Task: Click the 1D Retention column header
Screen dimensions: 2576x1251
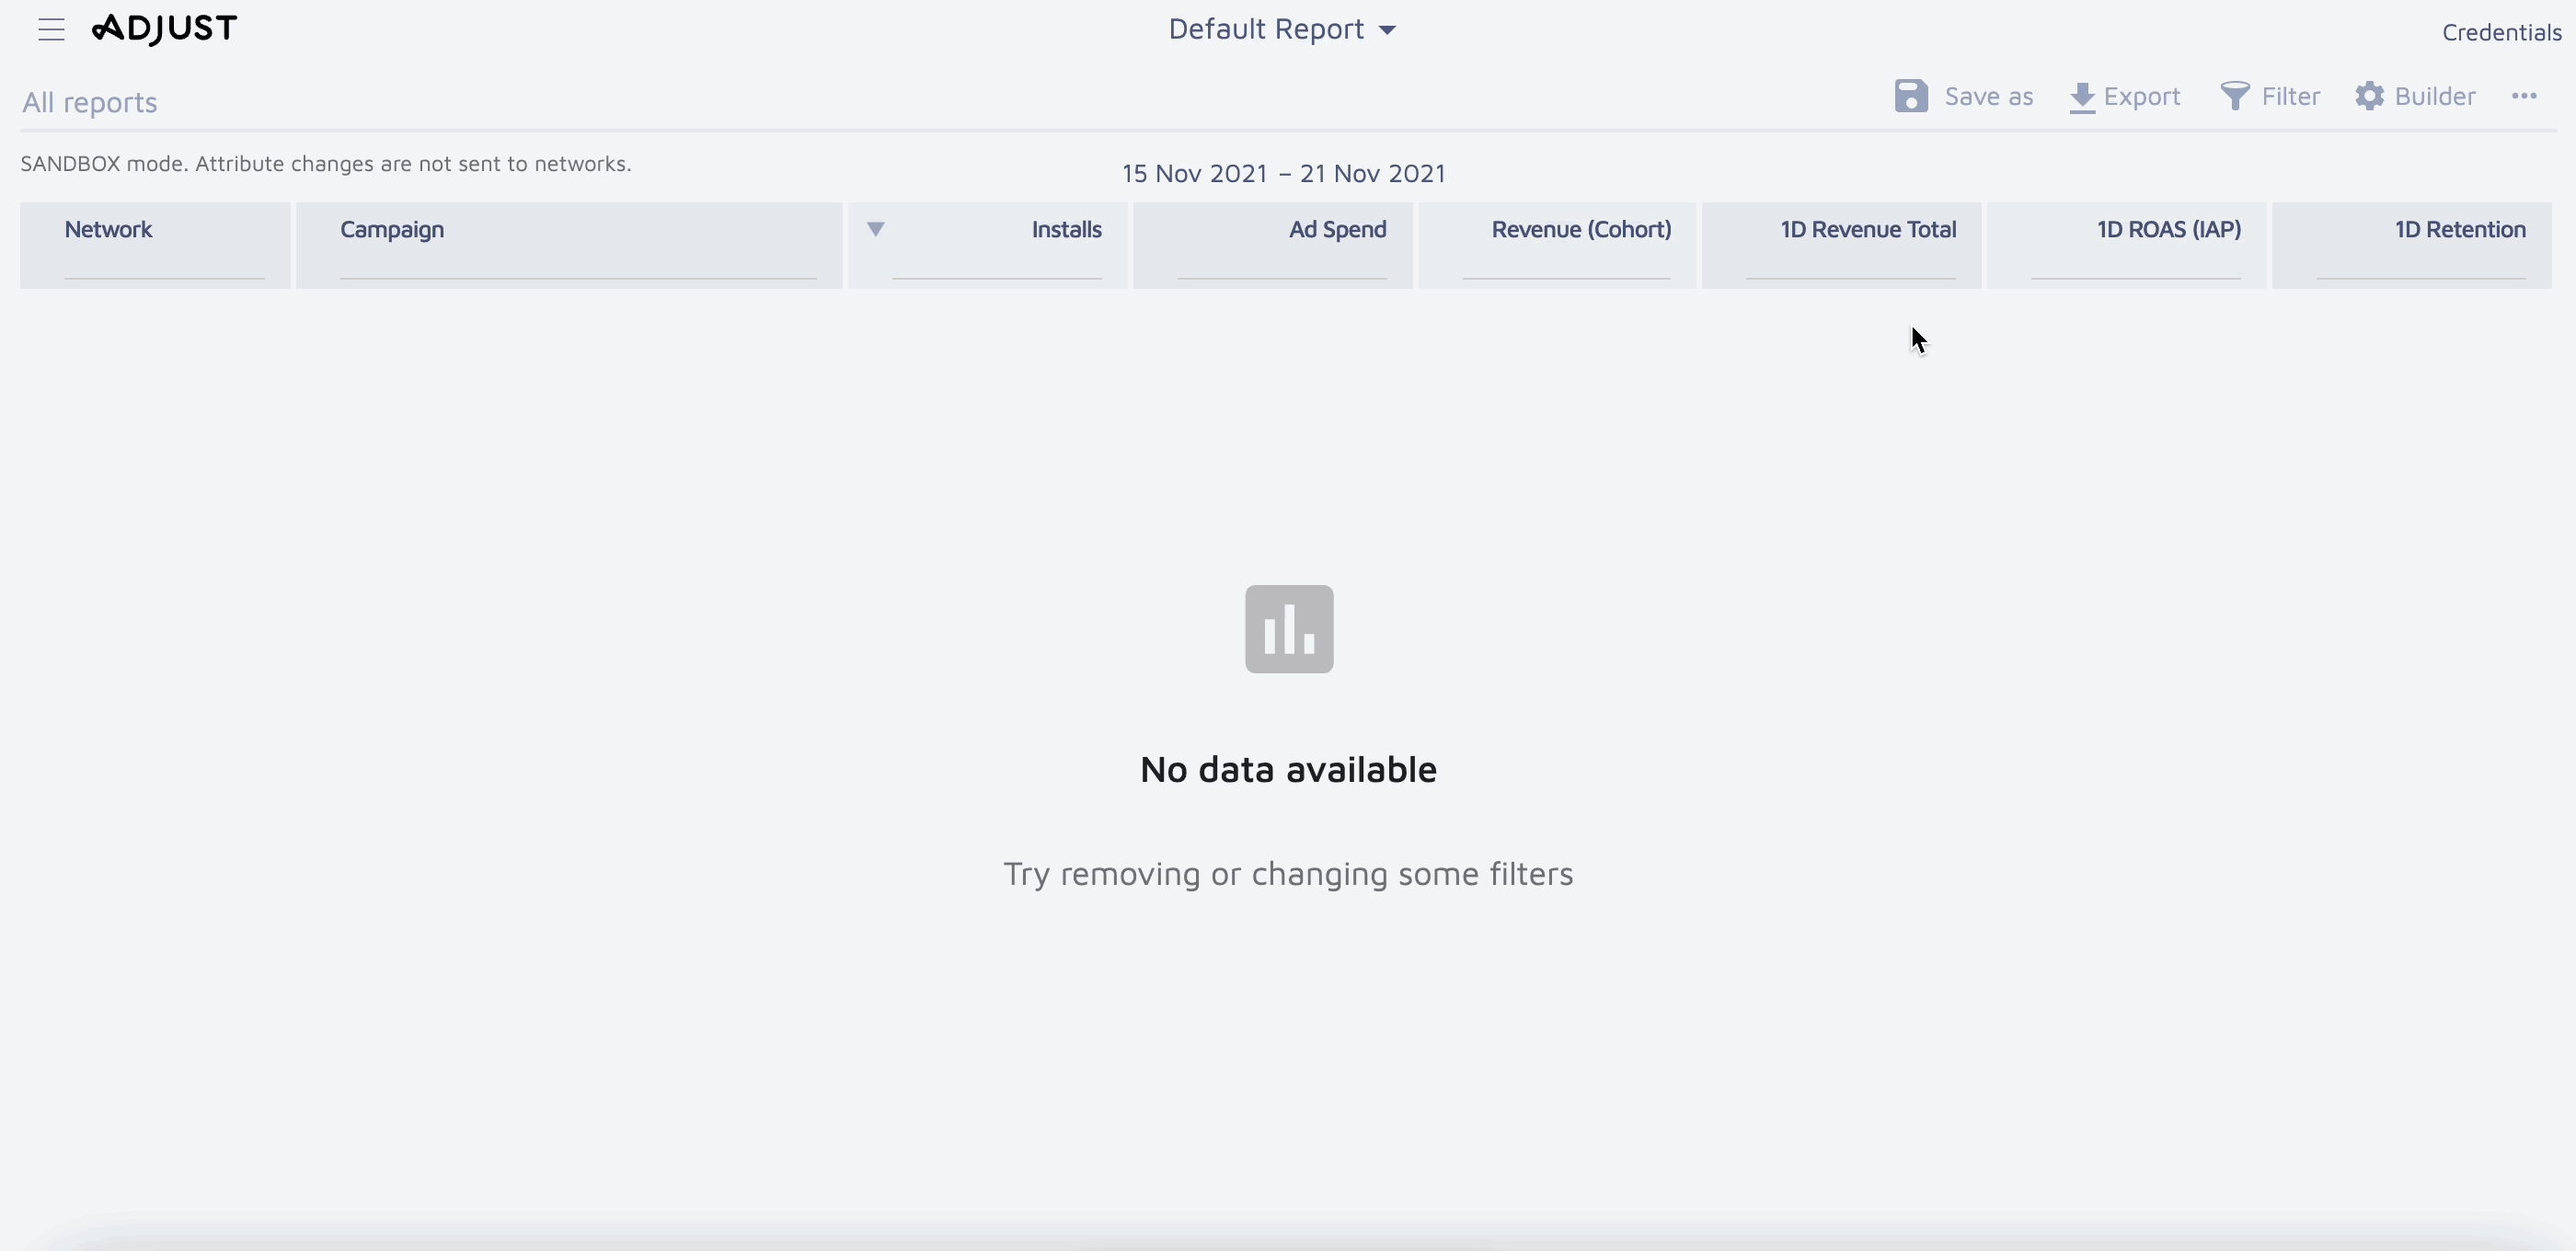Action: click(2460, 230)
